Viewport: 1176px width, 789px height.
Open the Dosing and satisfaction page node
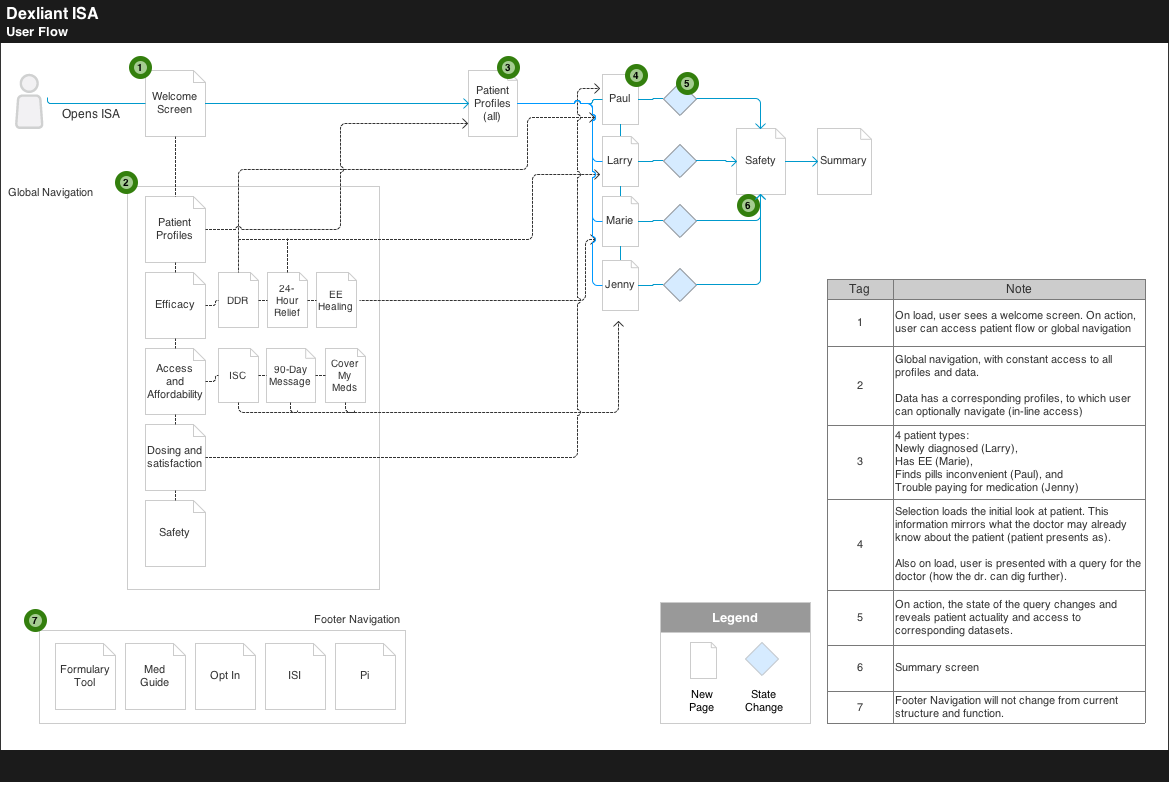pyautogui.click(x=176, y=458)
